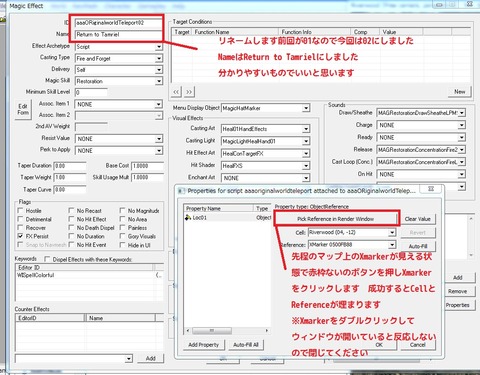Select the WISpellColorful keyword row
Viewport: 480px width, 375px height.
coord(89,275)
